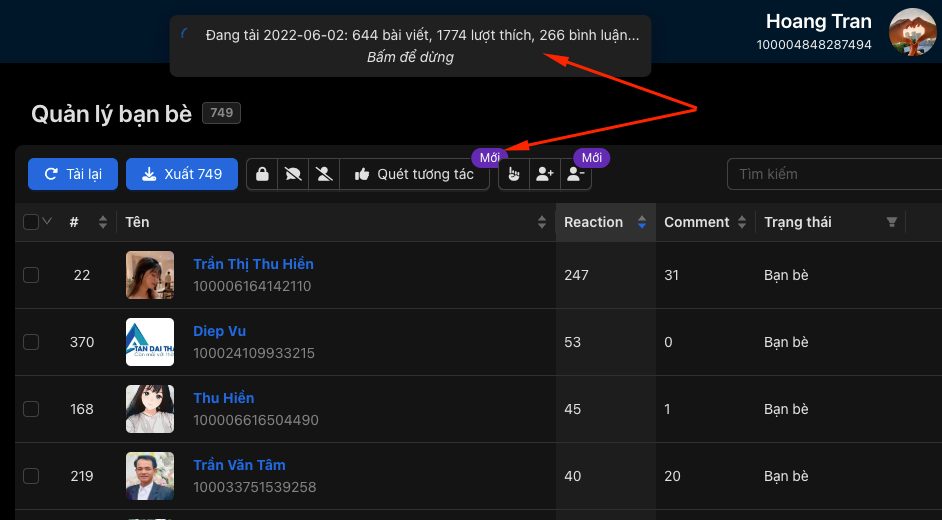Sort by Reaction column
Image resolution: width=942 pixels, height=520 pixels.
(x=642, y=222)
